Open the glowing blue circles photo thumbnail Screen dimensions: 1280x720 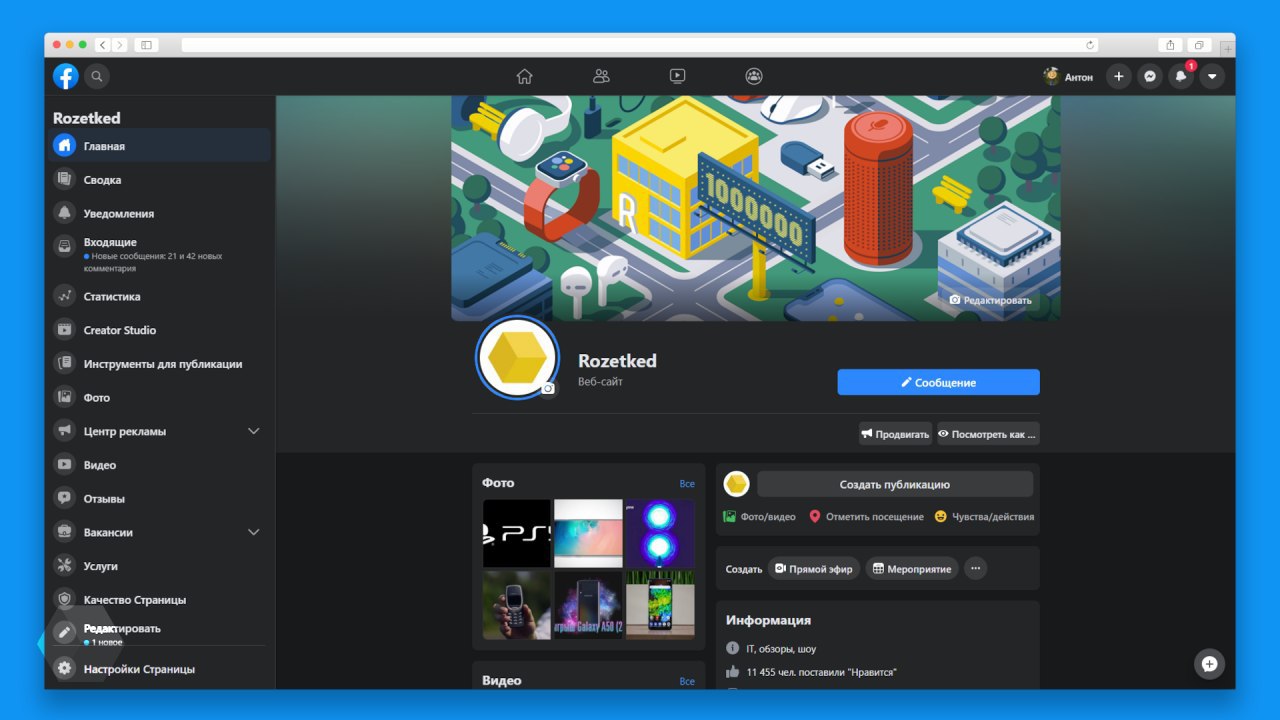tap(660, 533)
